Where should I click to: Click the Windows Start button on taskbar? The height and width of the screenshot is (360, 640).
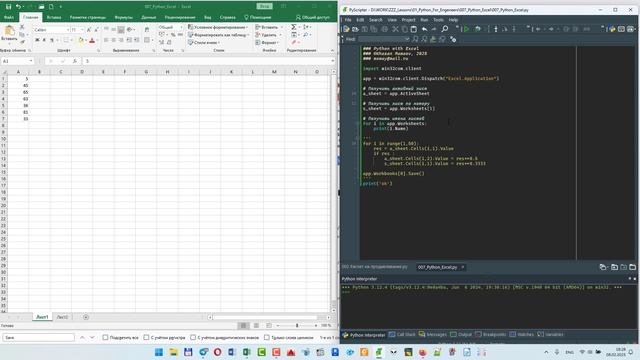(159, 352)
